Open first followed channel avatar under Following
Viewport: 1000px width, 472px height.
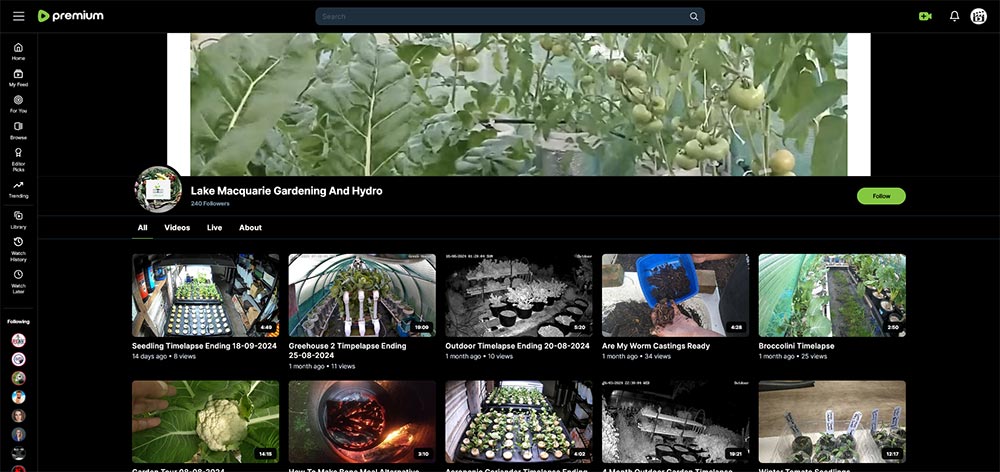click(x=18, y=340)
